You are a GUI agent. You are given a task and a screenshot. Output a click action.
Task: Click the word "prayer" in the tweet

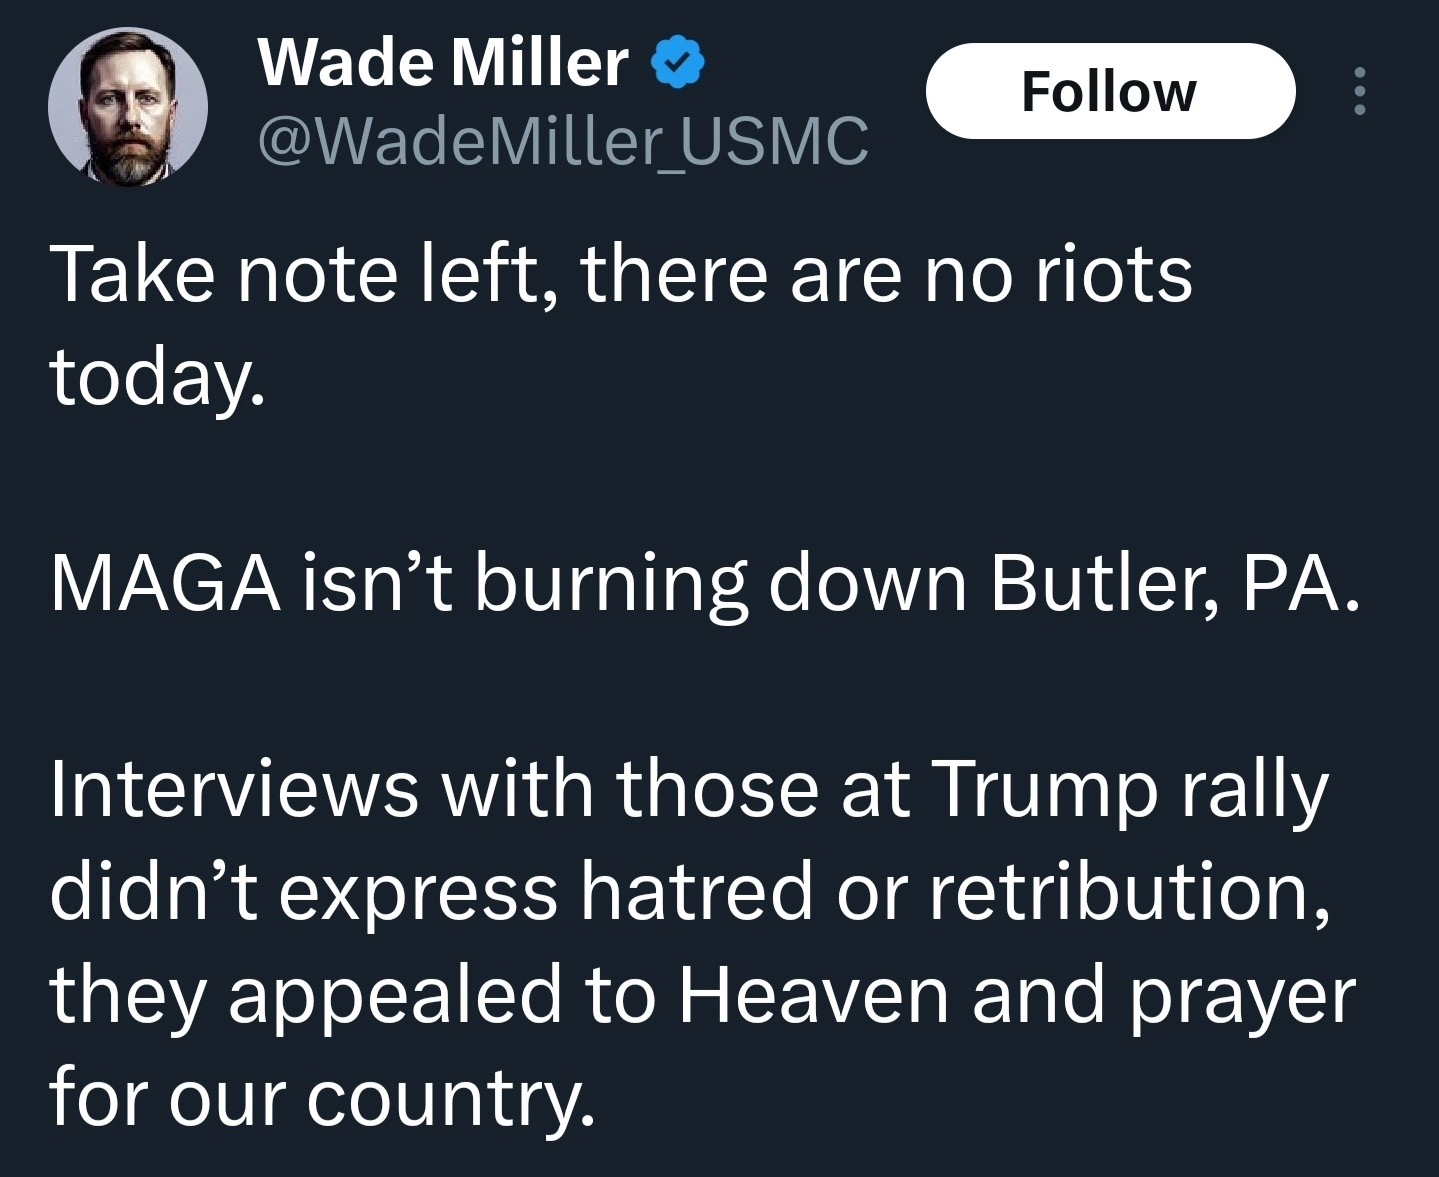click(x=1242, y=997)
